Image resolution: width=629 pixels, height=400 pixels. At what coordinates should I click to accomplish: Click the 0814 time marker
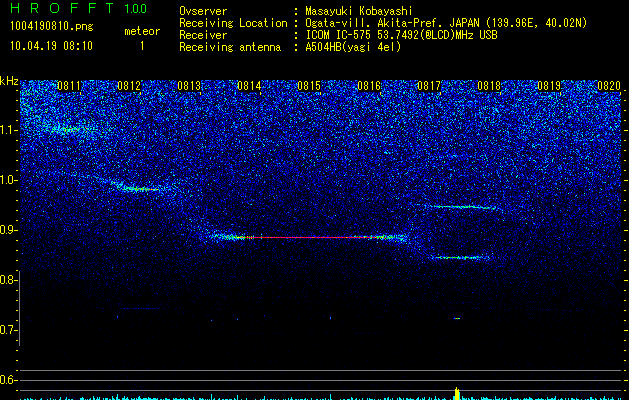point(249,85)
